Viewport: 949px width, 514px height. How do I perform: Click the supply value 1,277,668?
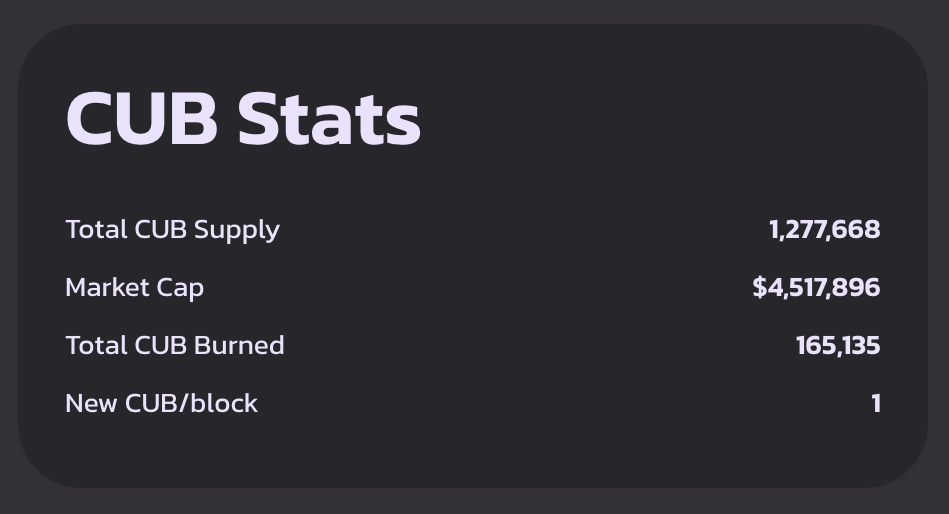(824, 230)
